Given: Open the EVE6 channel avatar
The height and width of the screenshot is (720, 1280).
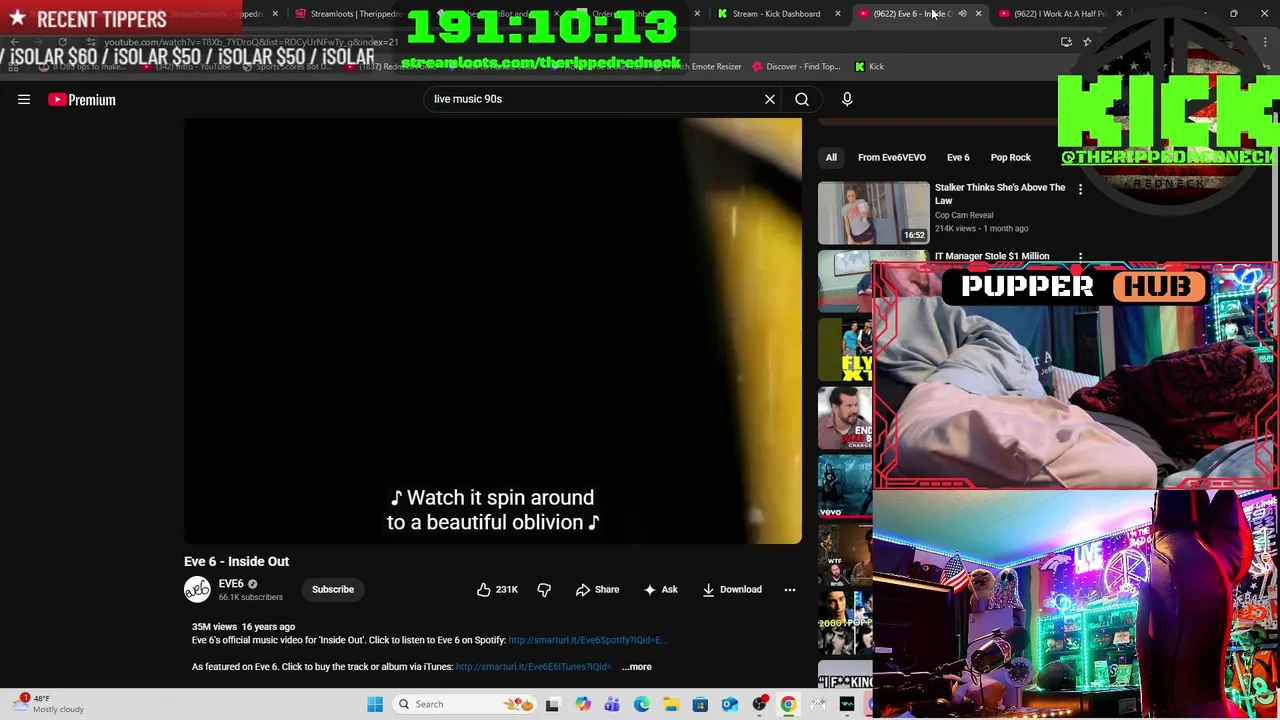Looking at the screenshot, I should [197, 589].
